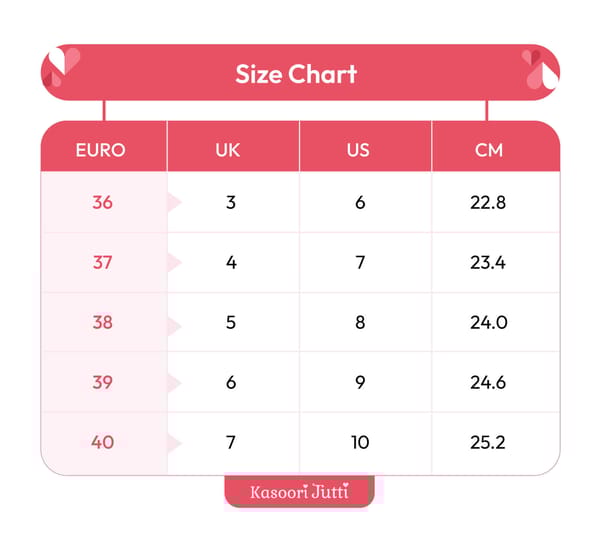Click the arrow marker beside Euro 39
Screen dimensions: 600x542
coord(174,383)
